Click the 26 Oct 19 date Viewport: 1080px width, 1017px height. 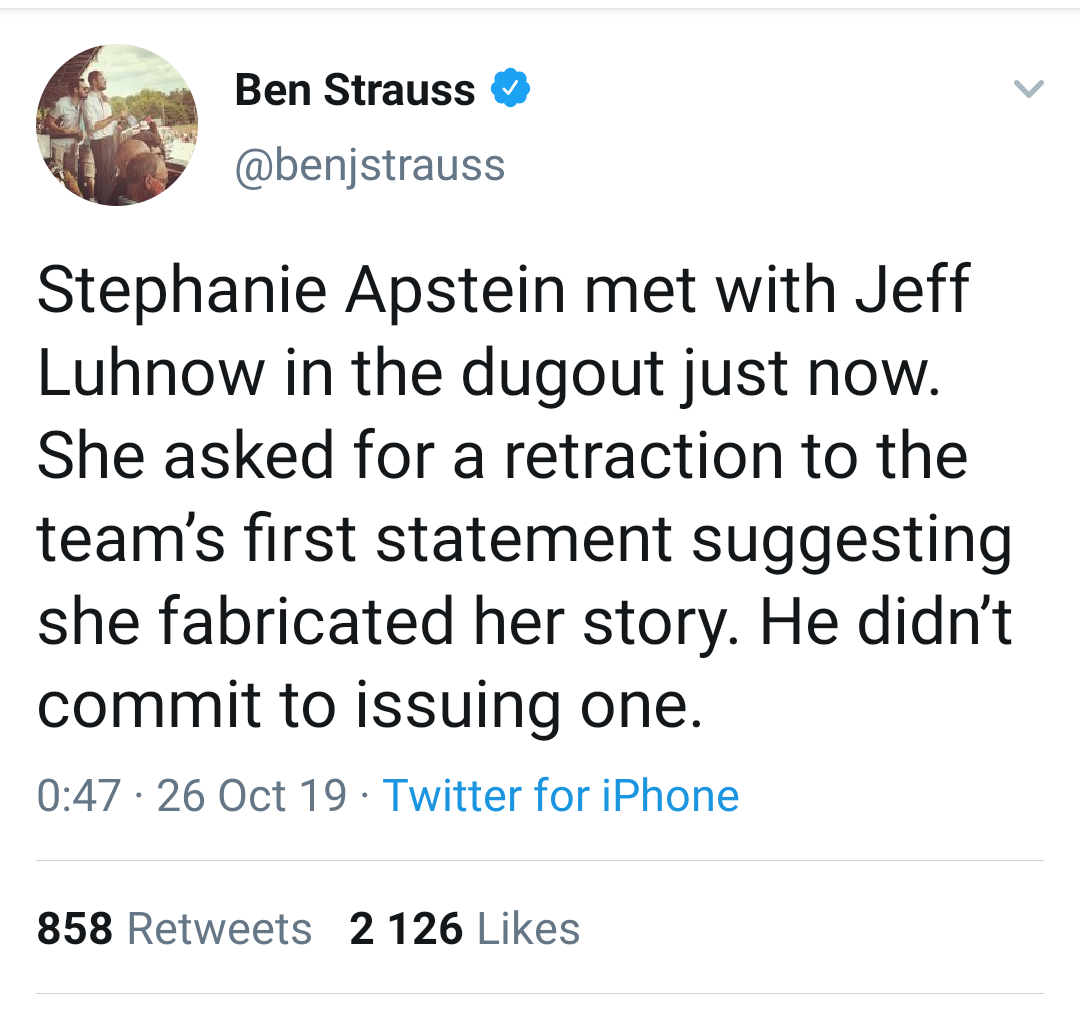[251, 796]
